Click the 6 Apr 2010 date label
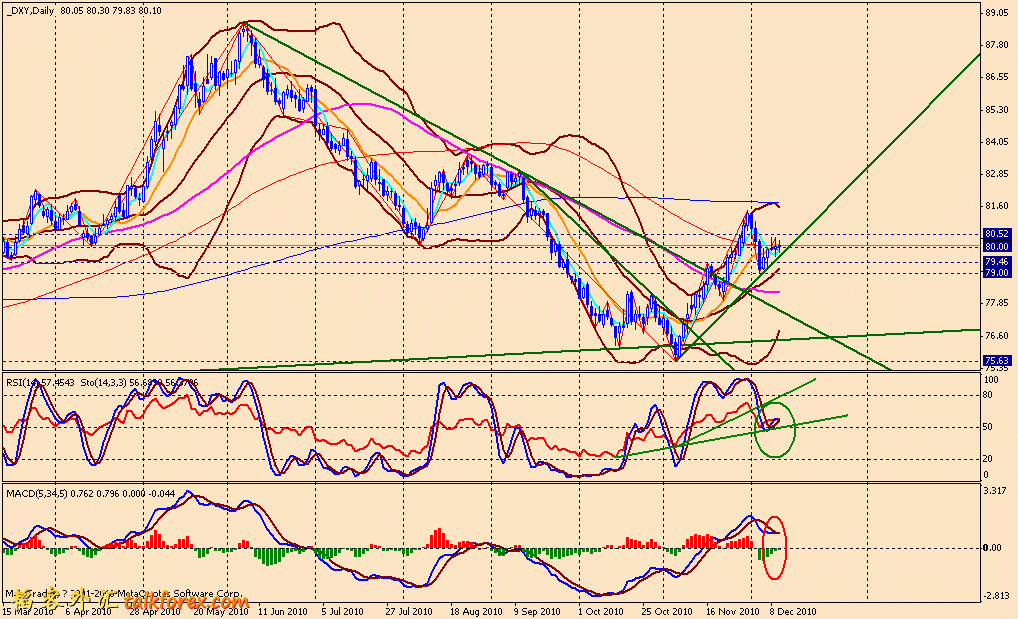Screen dimensions: 1018x619 coord(88,611)
